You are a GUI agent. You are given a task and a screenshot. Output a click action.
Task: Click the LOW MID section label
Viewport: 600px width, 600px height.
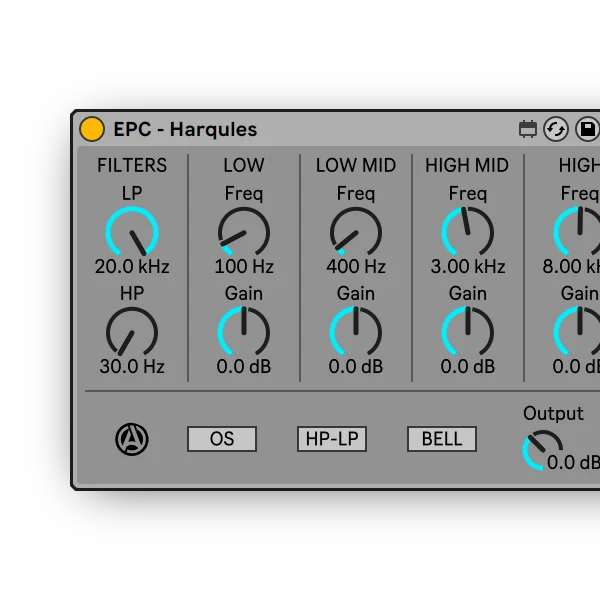coord(356,165)
